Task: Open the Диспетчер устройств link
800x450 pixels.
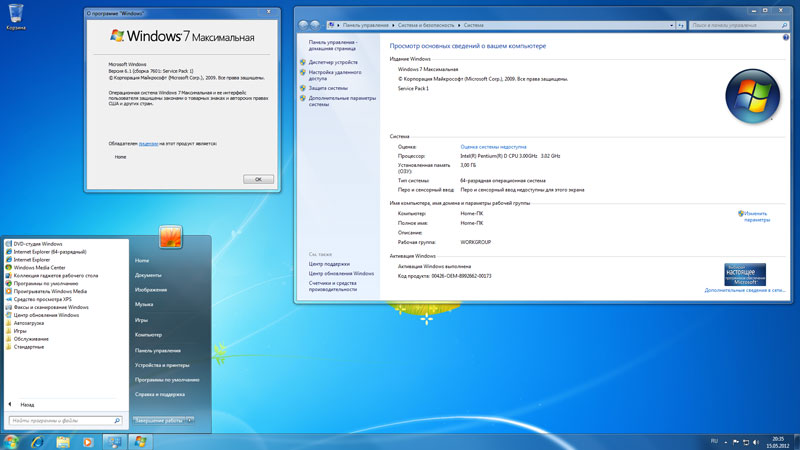Action: pos(333,62)
